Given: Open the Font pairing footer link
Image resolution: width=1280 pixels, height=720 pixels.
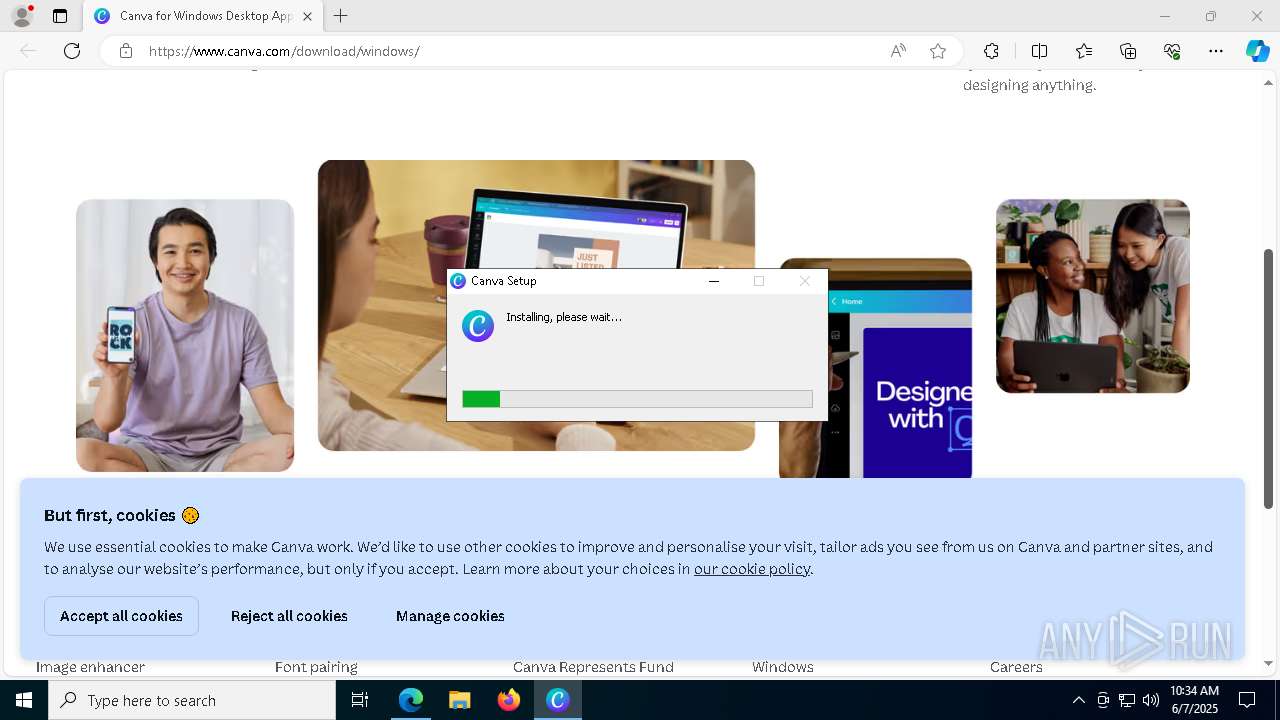Looking at the screenshot, I should click(x=316, y=667).
